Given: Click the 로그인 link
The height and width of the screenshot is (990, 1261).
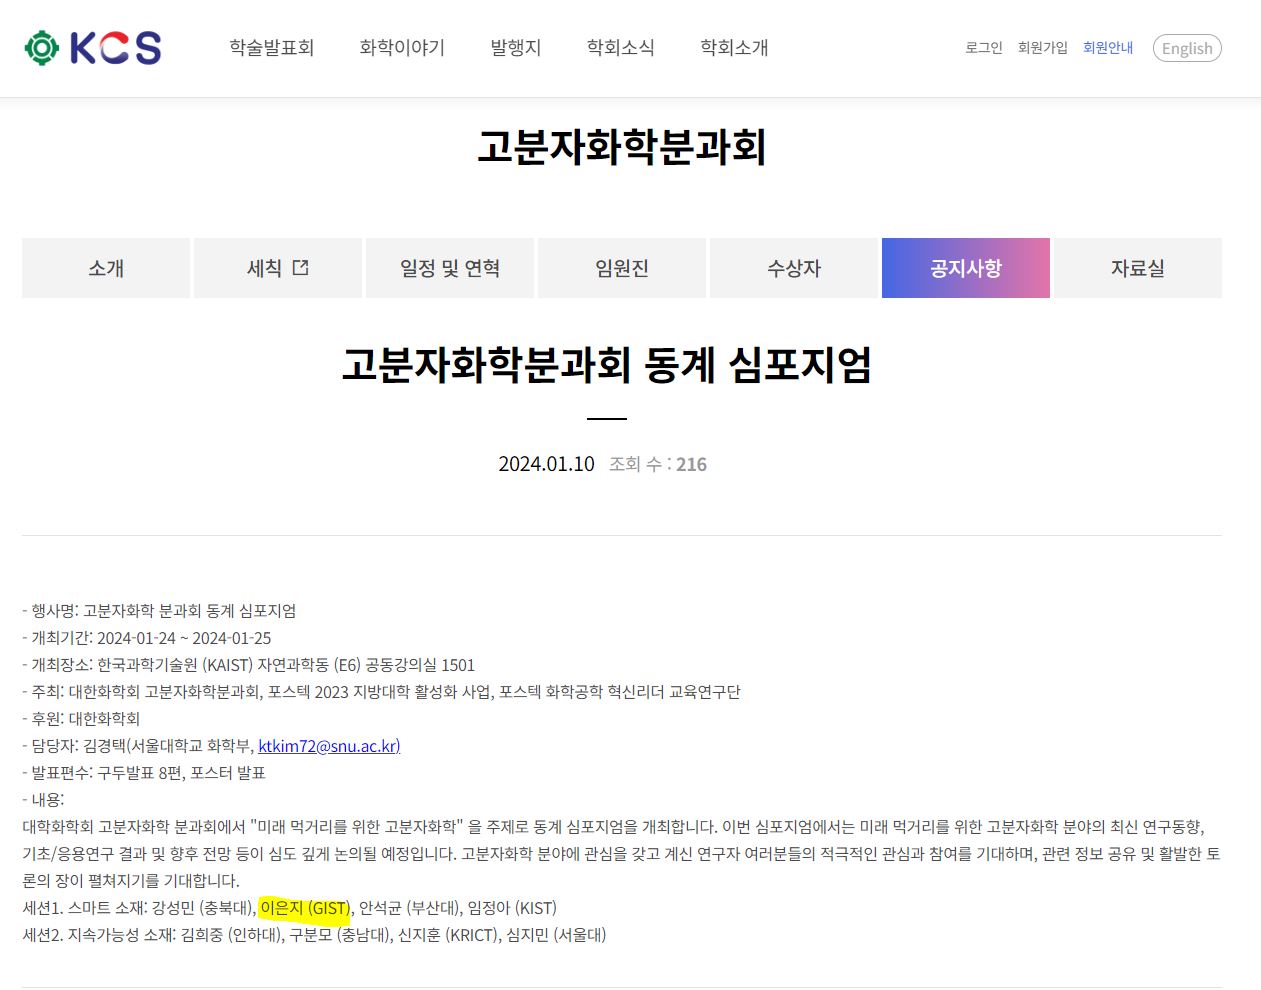Looking at the screenshot, I should coord(984,48).
